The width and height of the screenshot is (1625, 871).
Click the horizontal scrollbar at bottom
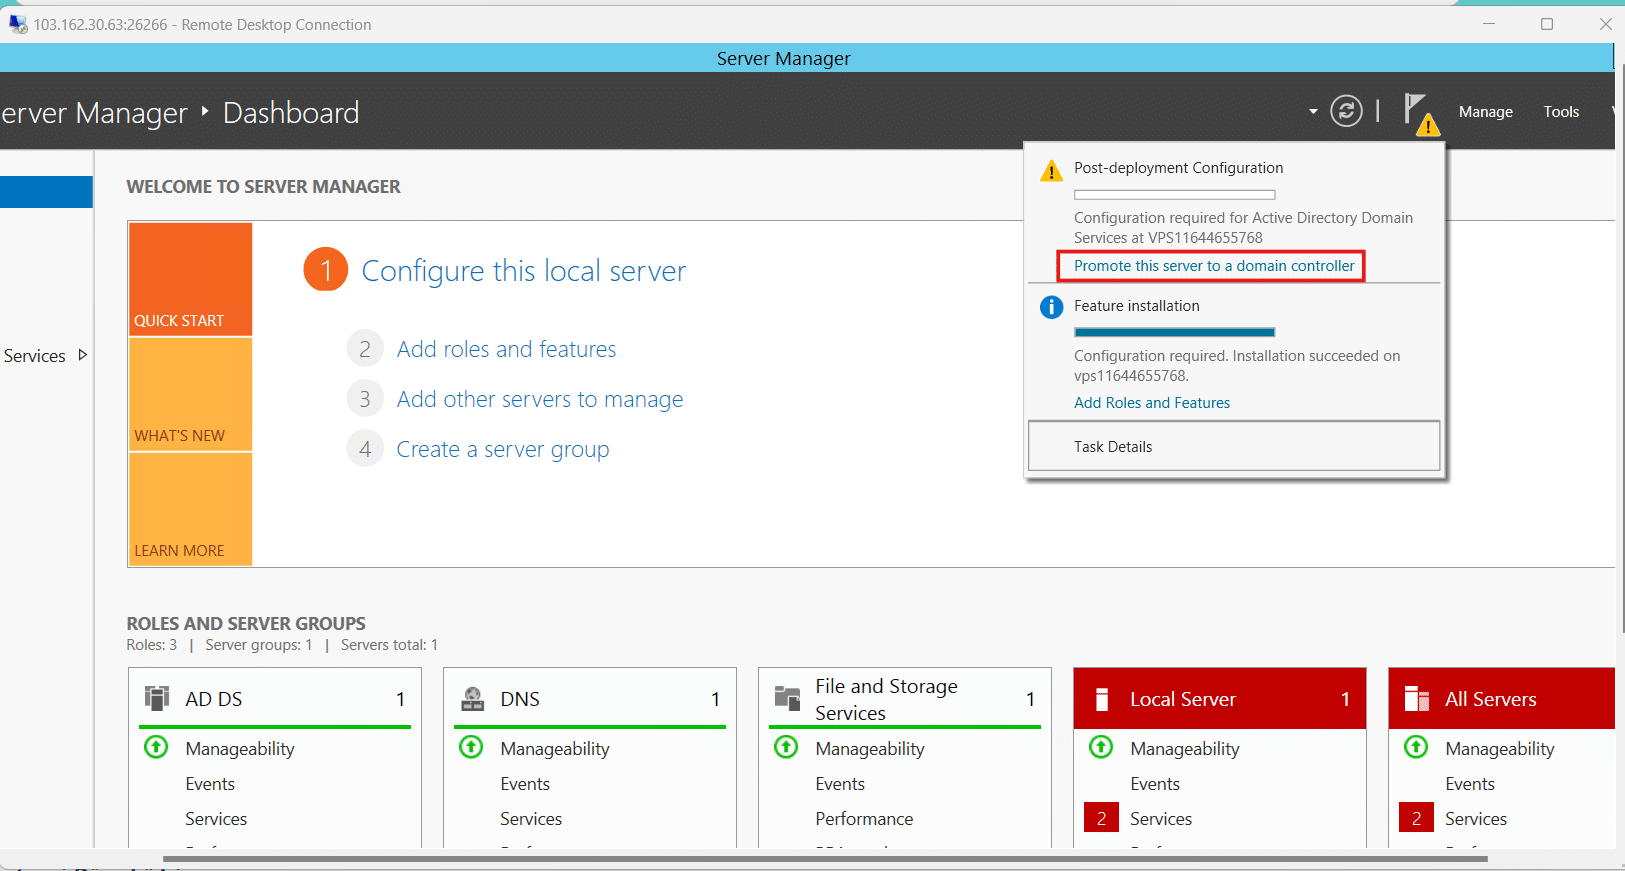pyautogui.click(x=825, y=858)
